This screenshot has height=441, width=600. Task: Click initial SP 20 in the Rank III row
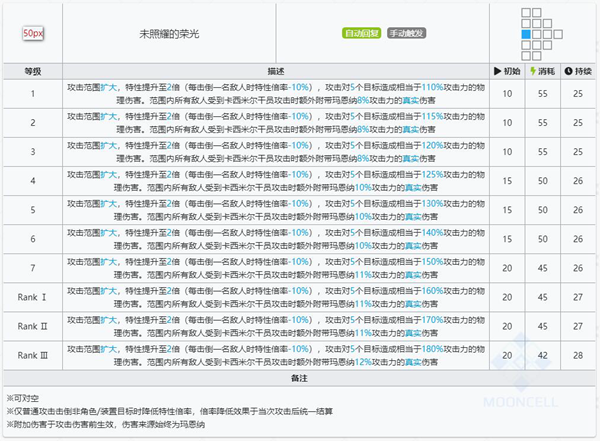[507, 356]
